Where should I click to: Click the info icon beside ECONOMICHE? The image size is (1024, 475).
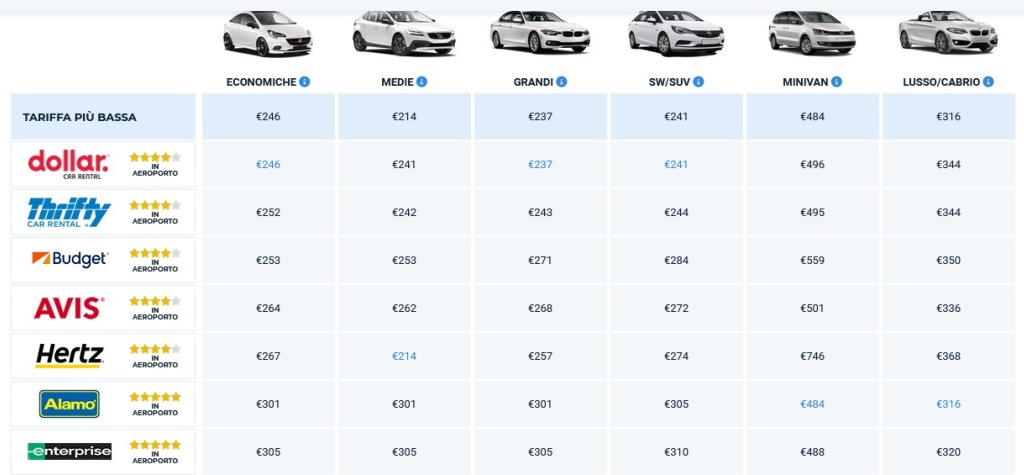click(x=304, y=82)
